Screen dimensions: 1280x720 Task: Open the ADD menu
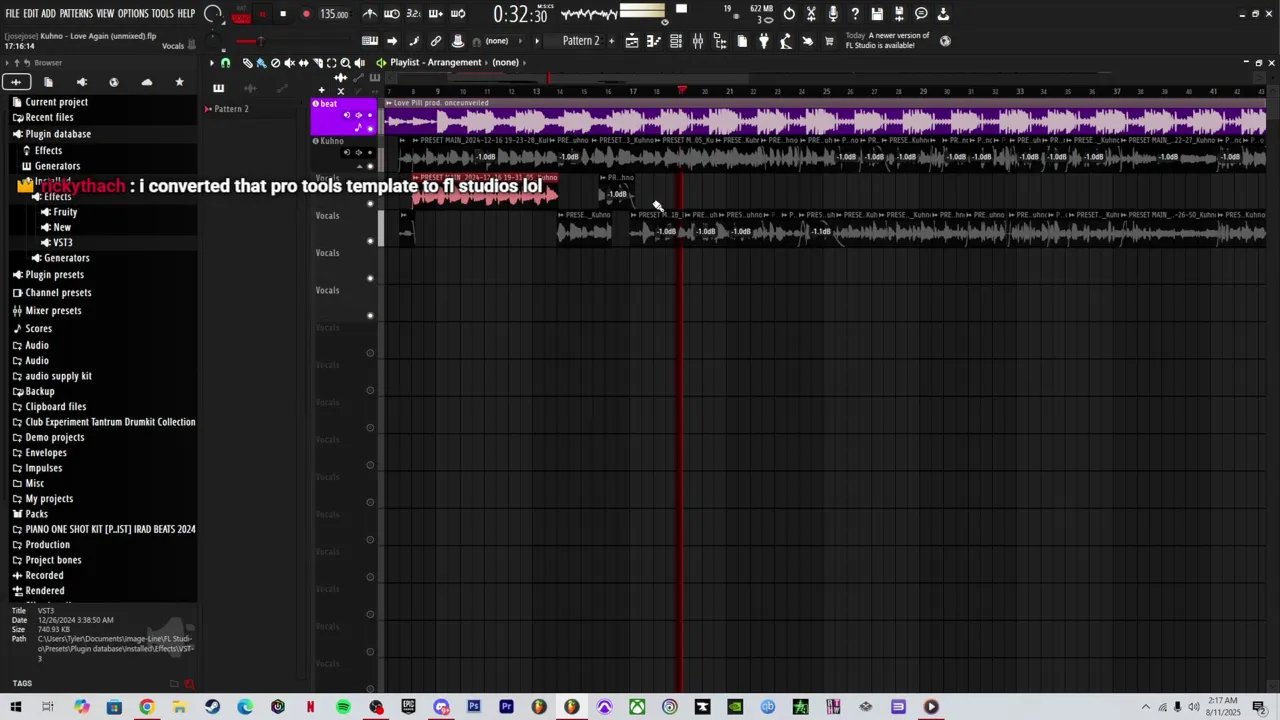[x=48, y=14]
